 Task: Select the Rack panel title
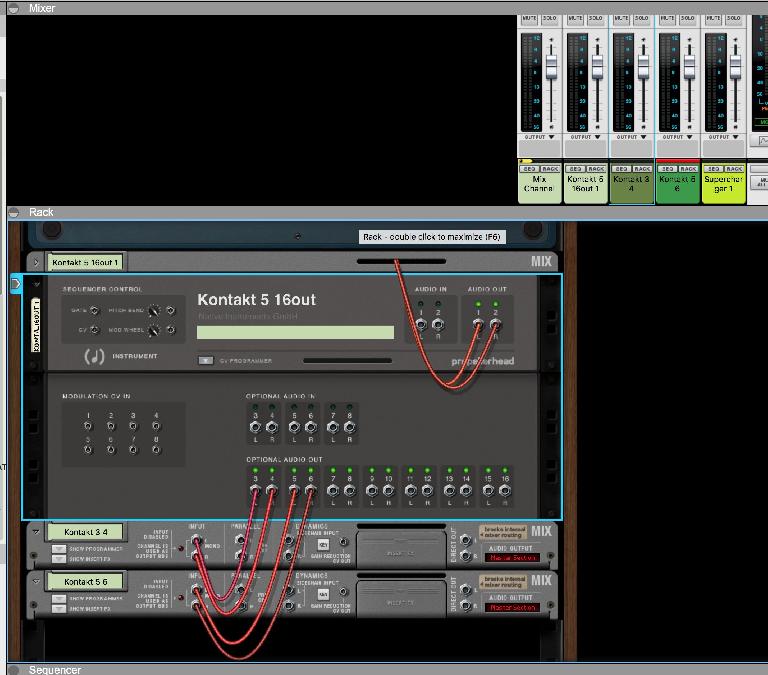coord(41,212)
